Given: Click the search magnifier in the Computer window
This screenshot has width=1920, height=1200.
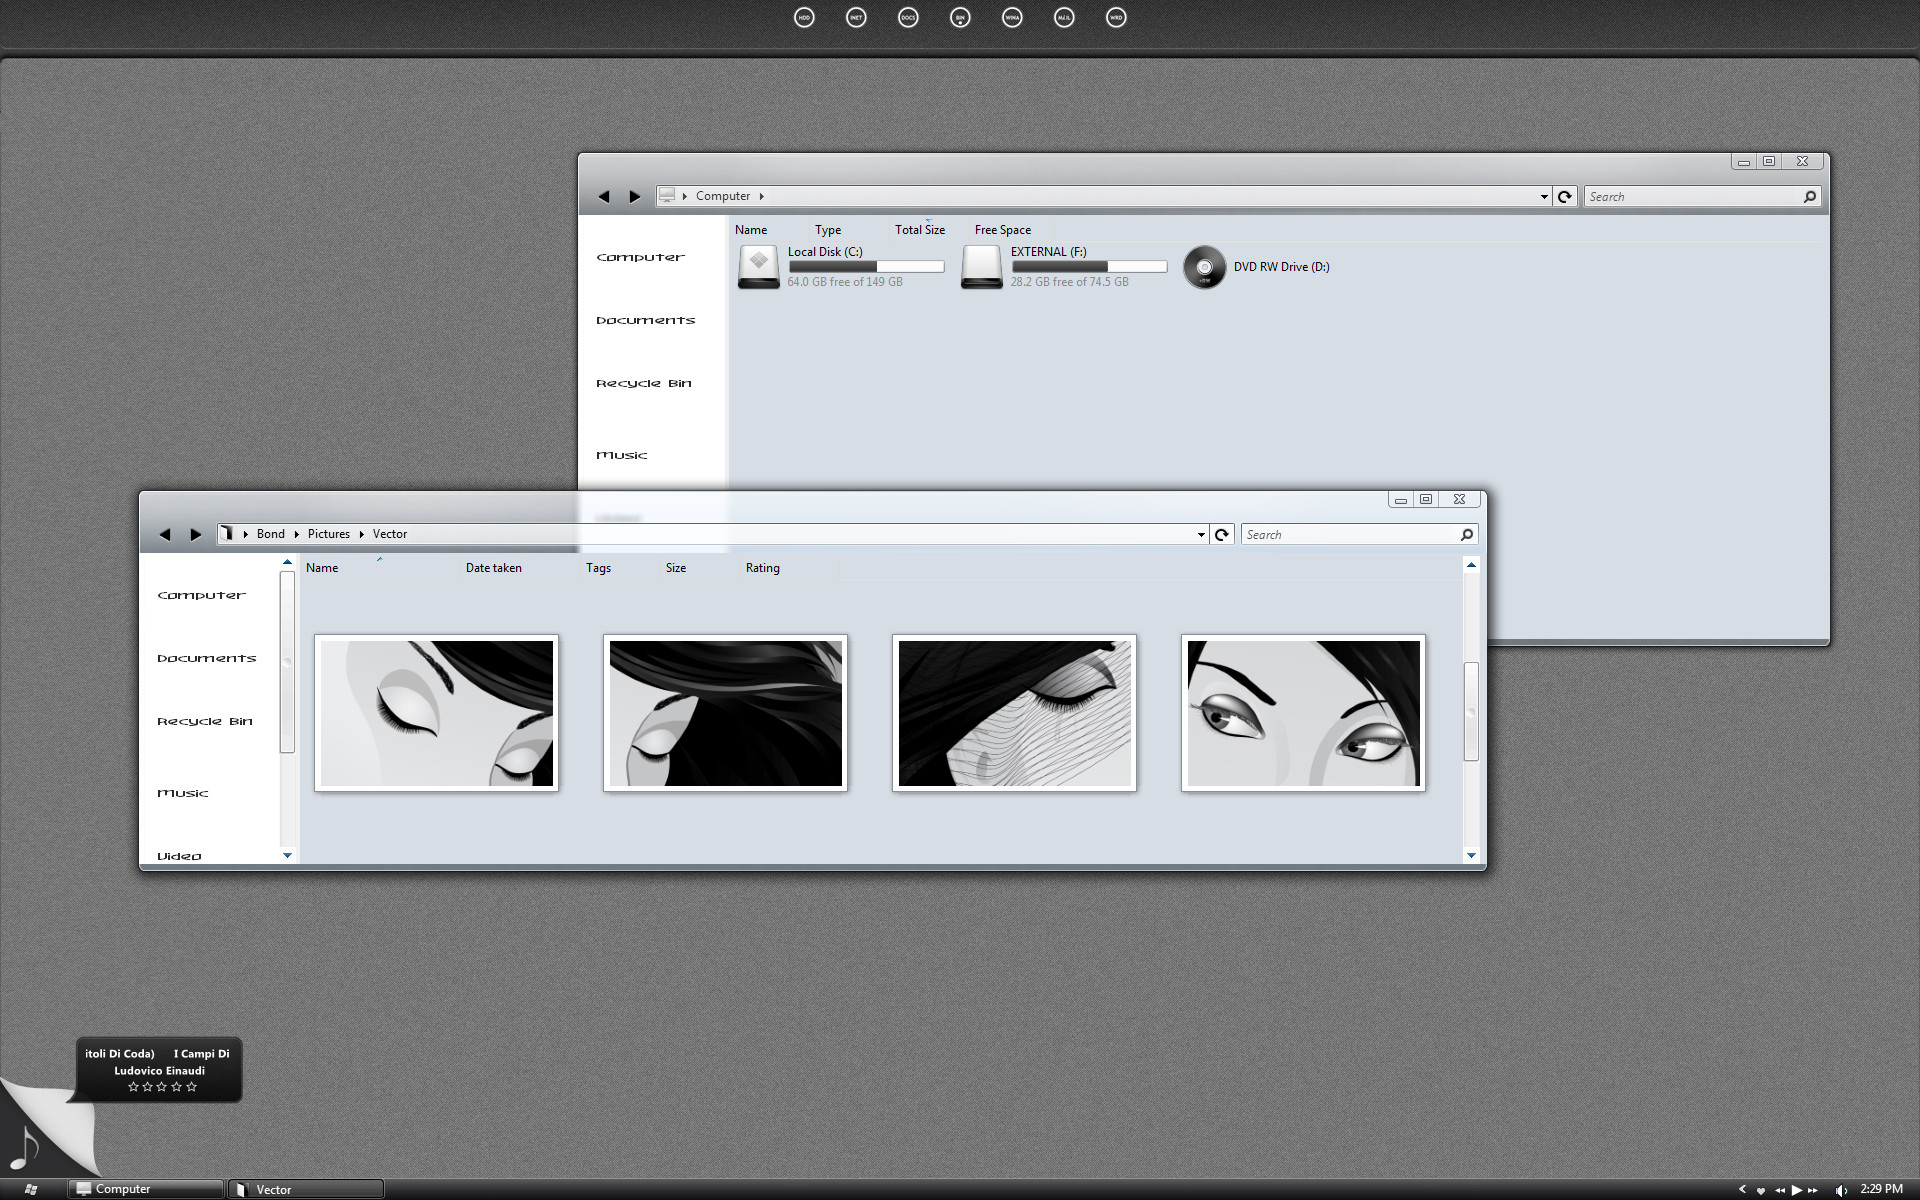Looking at the screenshot, I should pos(1809,197).
